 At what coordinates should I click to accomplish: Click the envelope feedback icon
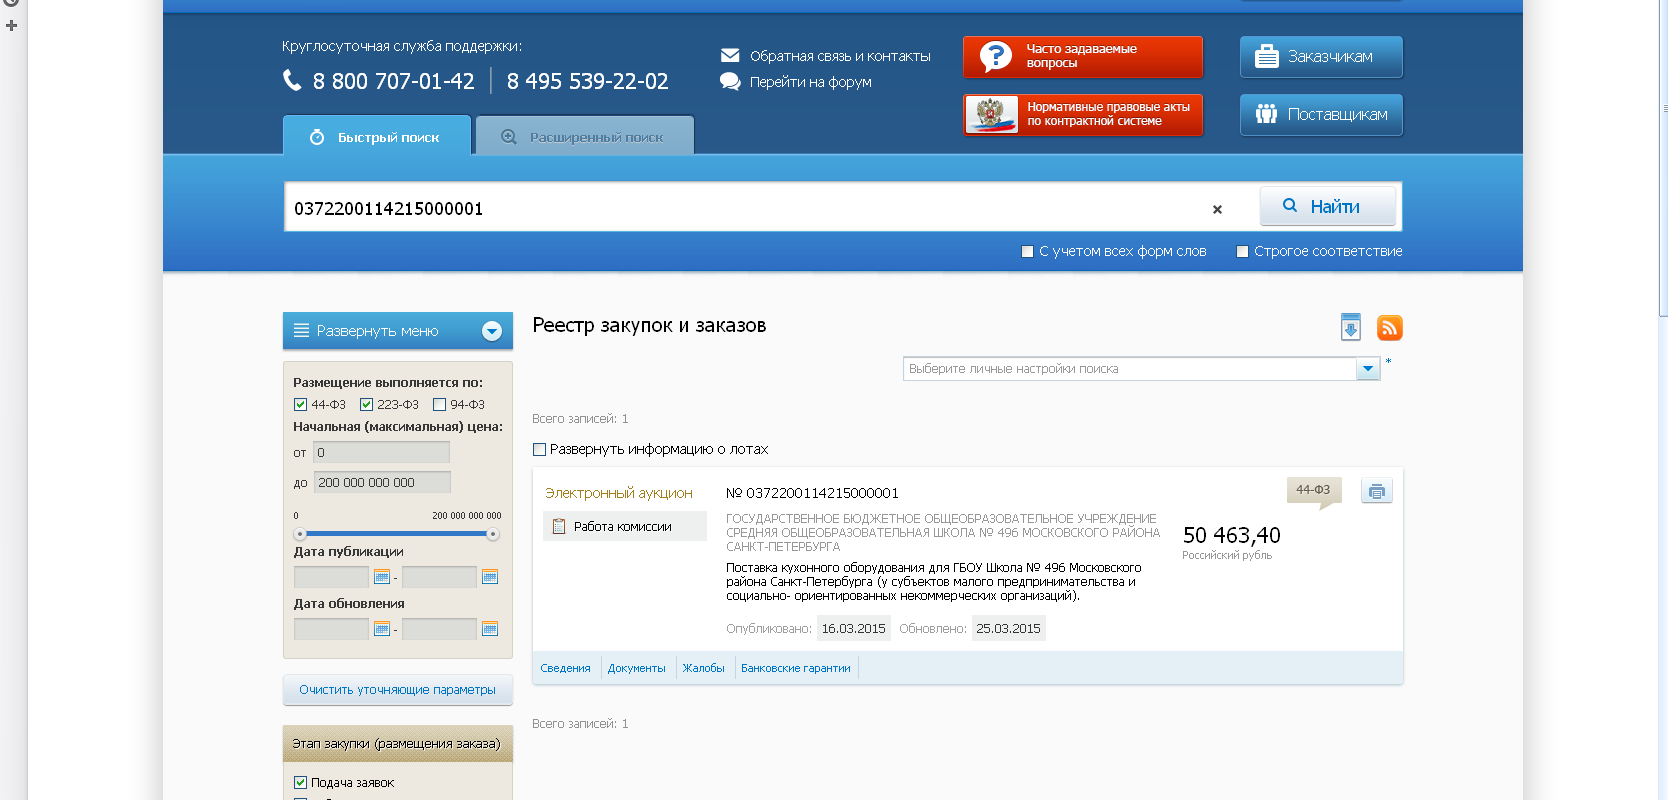730,55
